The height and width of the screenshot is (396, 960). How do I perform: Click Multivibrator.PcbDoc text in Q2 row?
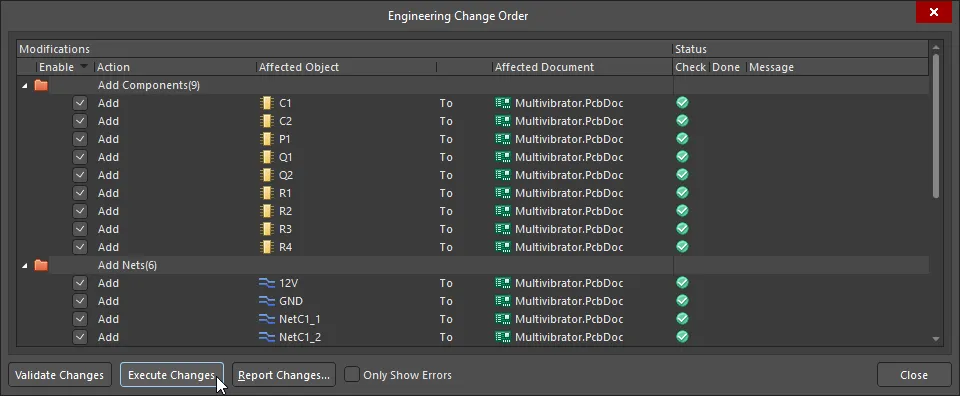(569, 176)
